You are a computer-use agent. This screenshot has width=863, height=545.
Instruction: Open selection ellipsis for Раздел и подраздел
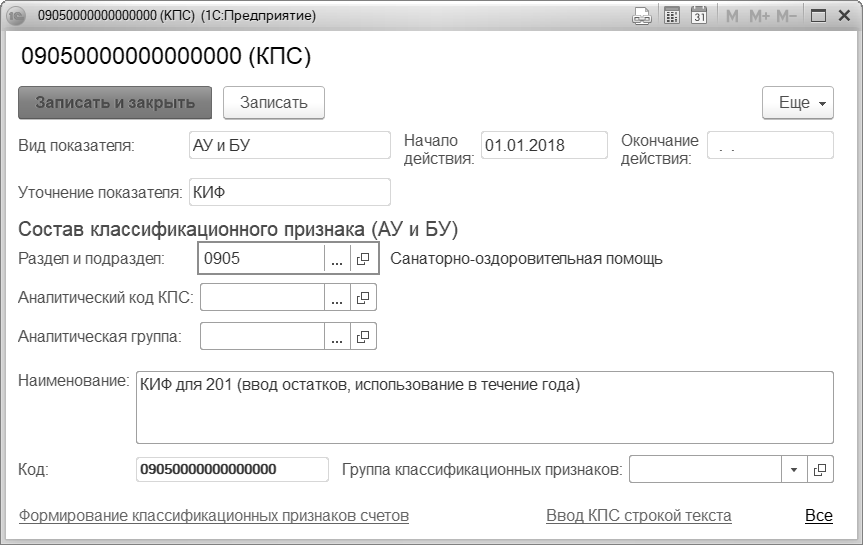337,259
